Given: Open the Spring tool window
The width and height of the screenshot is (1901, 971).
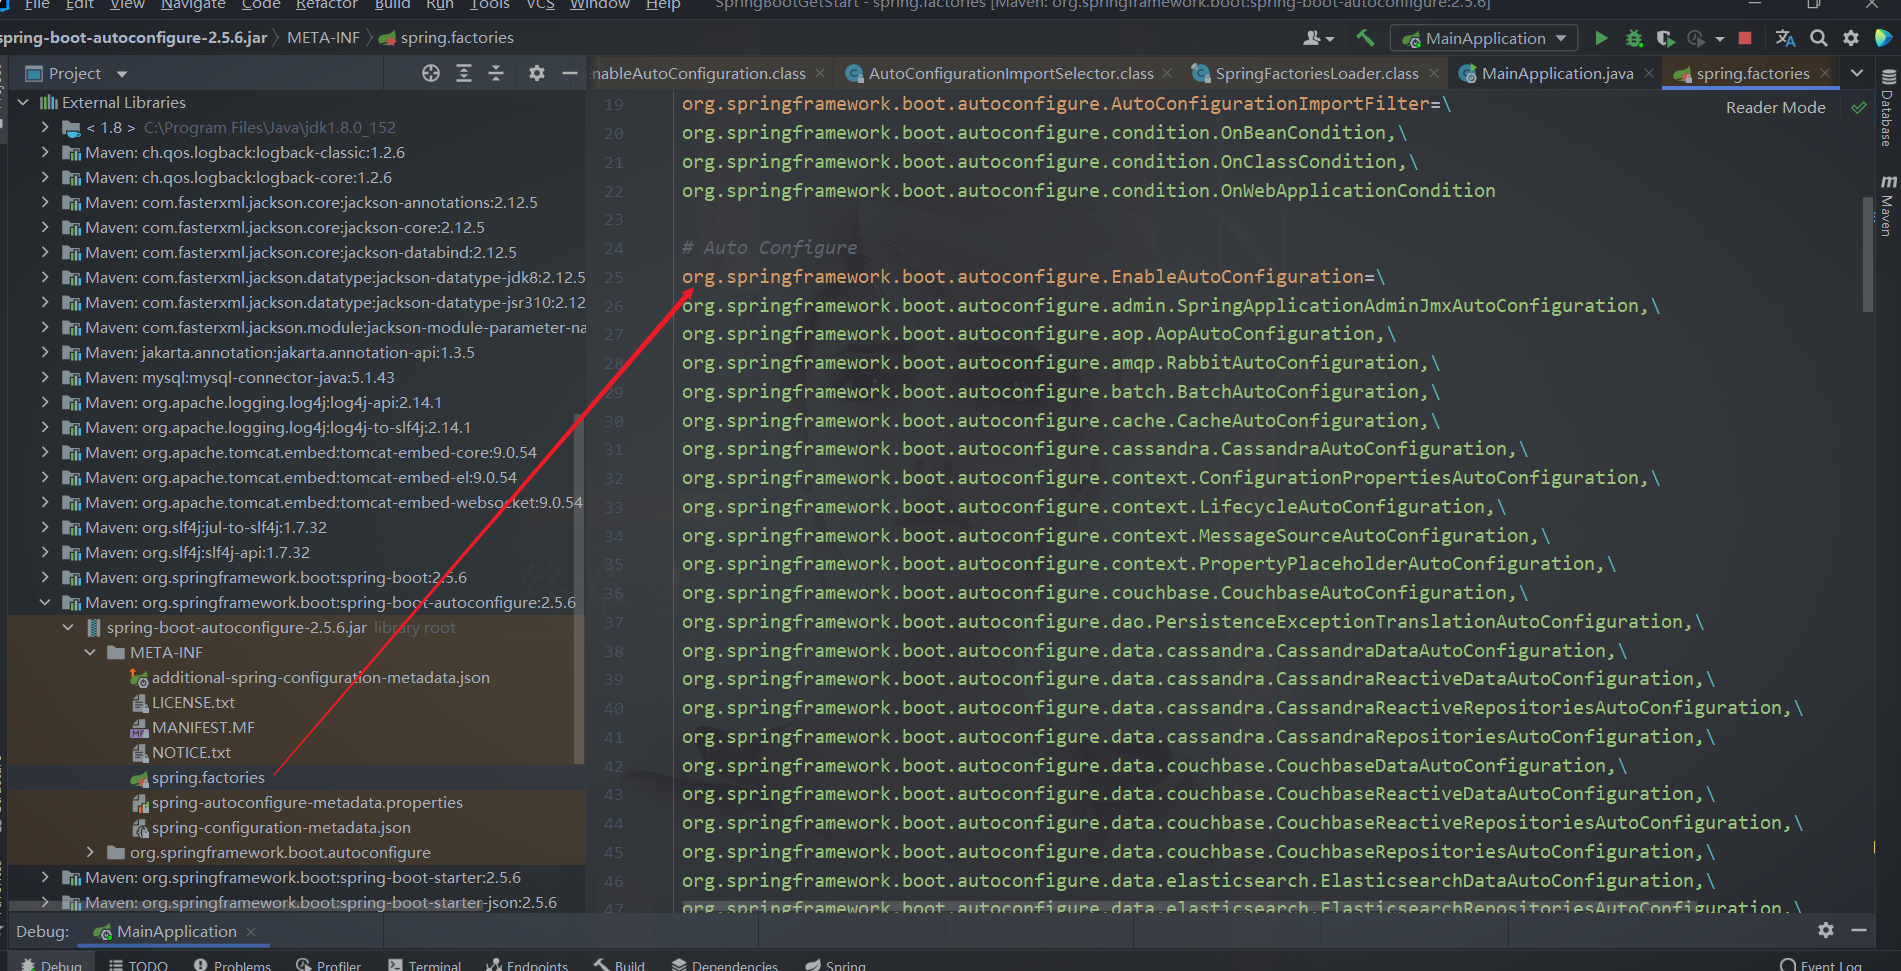Looking at the screenshot, I should coord(835,964).
